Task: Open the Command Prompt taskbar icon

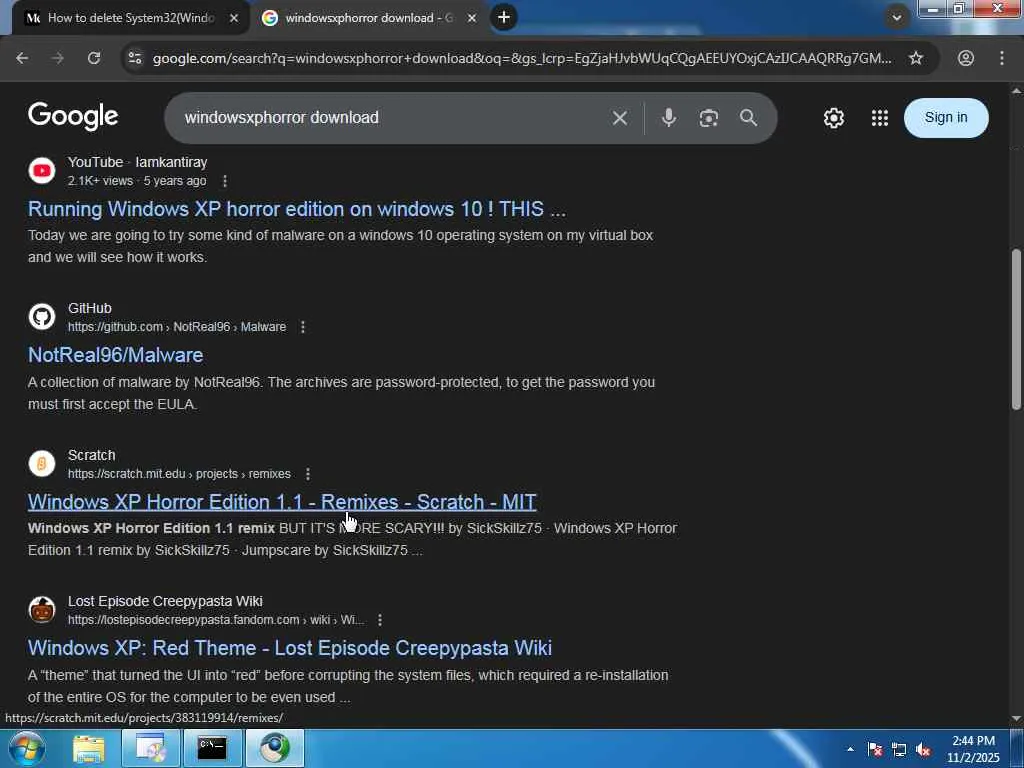Action: pyautogui.click(x=212, y=748)
